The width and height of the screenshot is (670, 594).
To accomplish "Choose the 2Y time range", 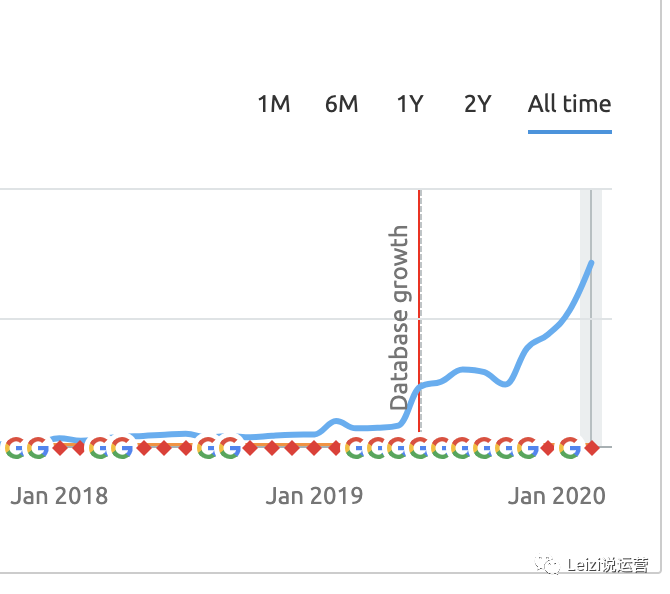I will pos(477,104).
